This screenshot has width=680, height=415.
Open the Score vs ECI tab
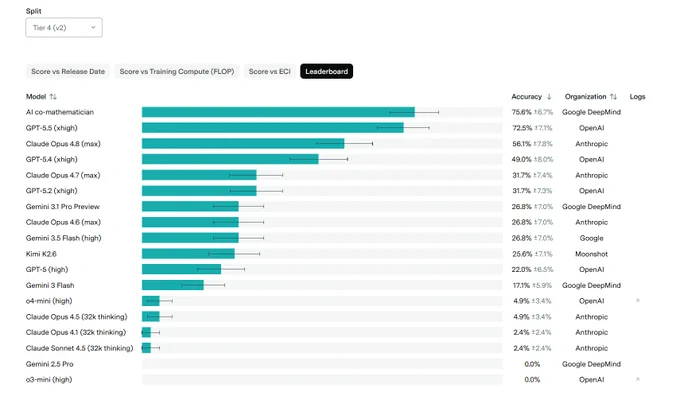(x=270, y=72)
